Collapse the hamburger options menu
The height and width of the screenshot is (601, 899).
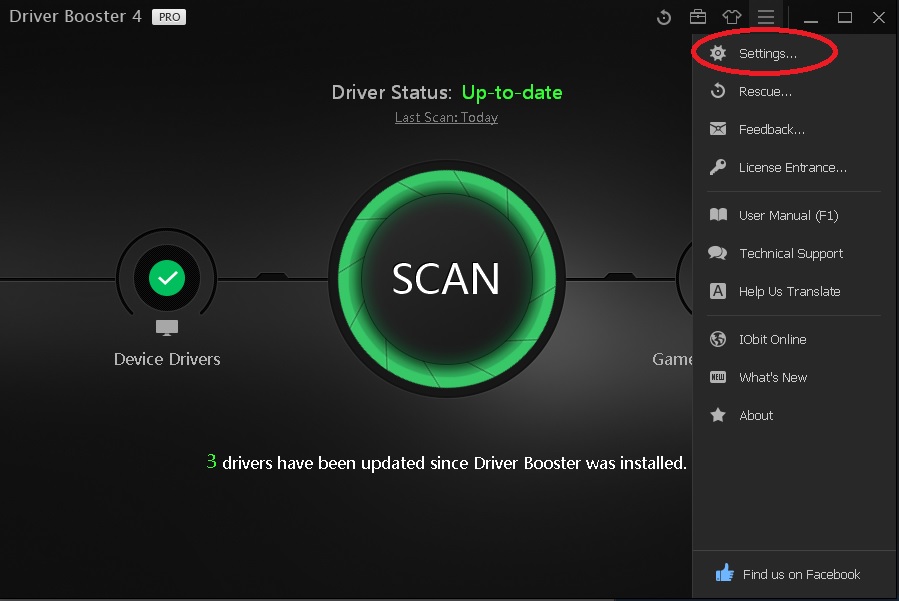[766, 17]
